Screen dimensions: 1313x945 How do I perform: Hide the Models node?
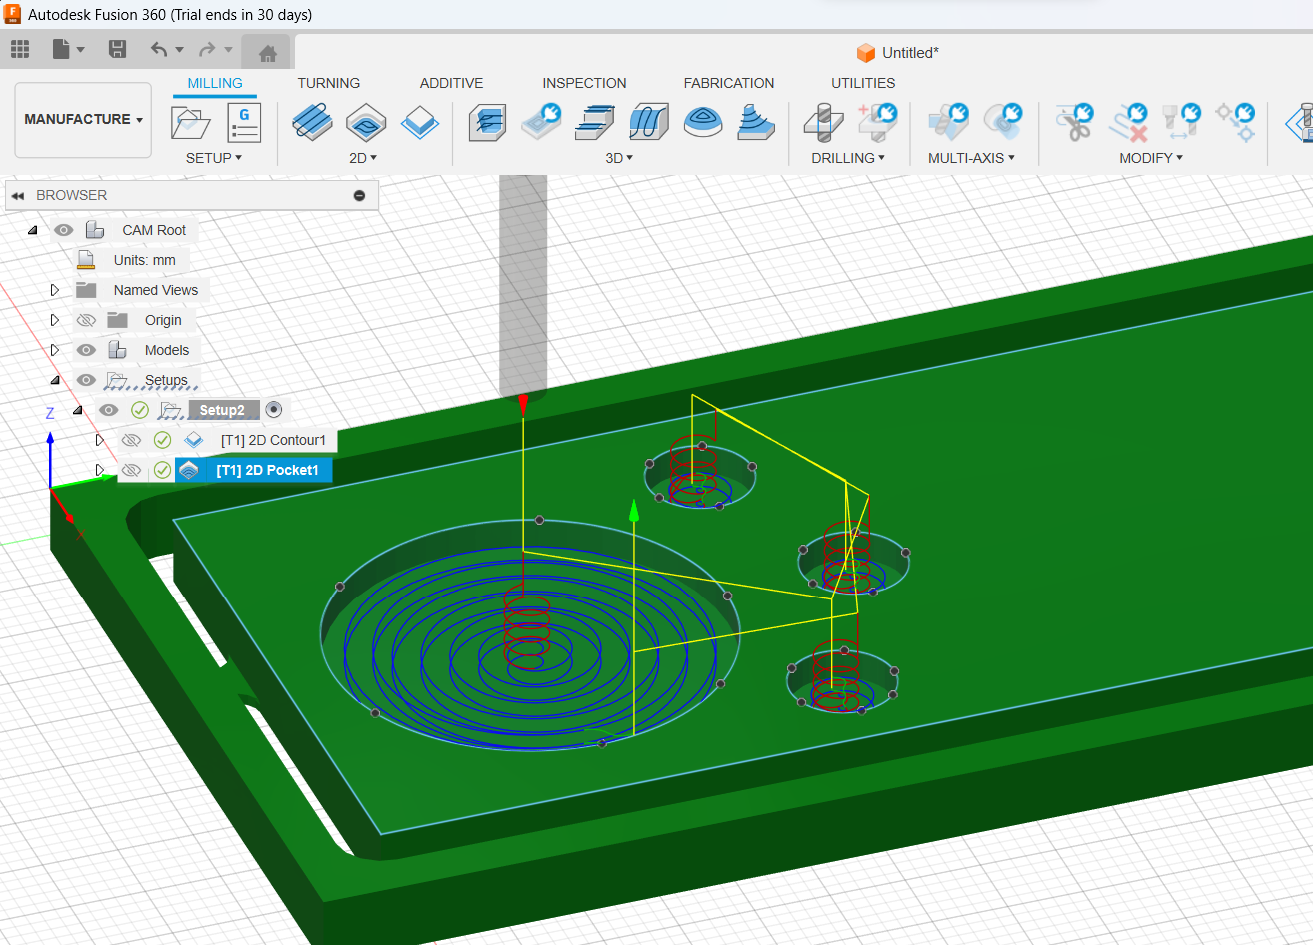pos(86,350)
